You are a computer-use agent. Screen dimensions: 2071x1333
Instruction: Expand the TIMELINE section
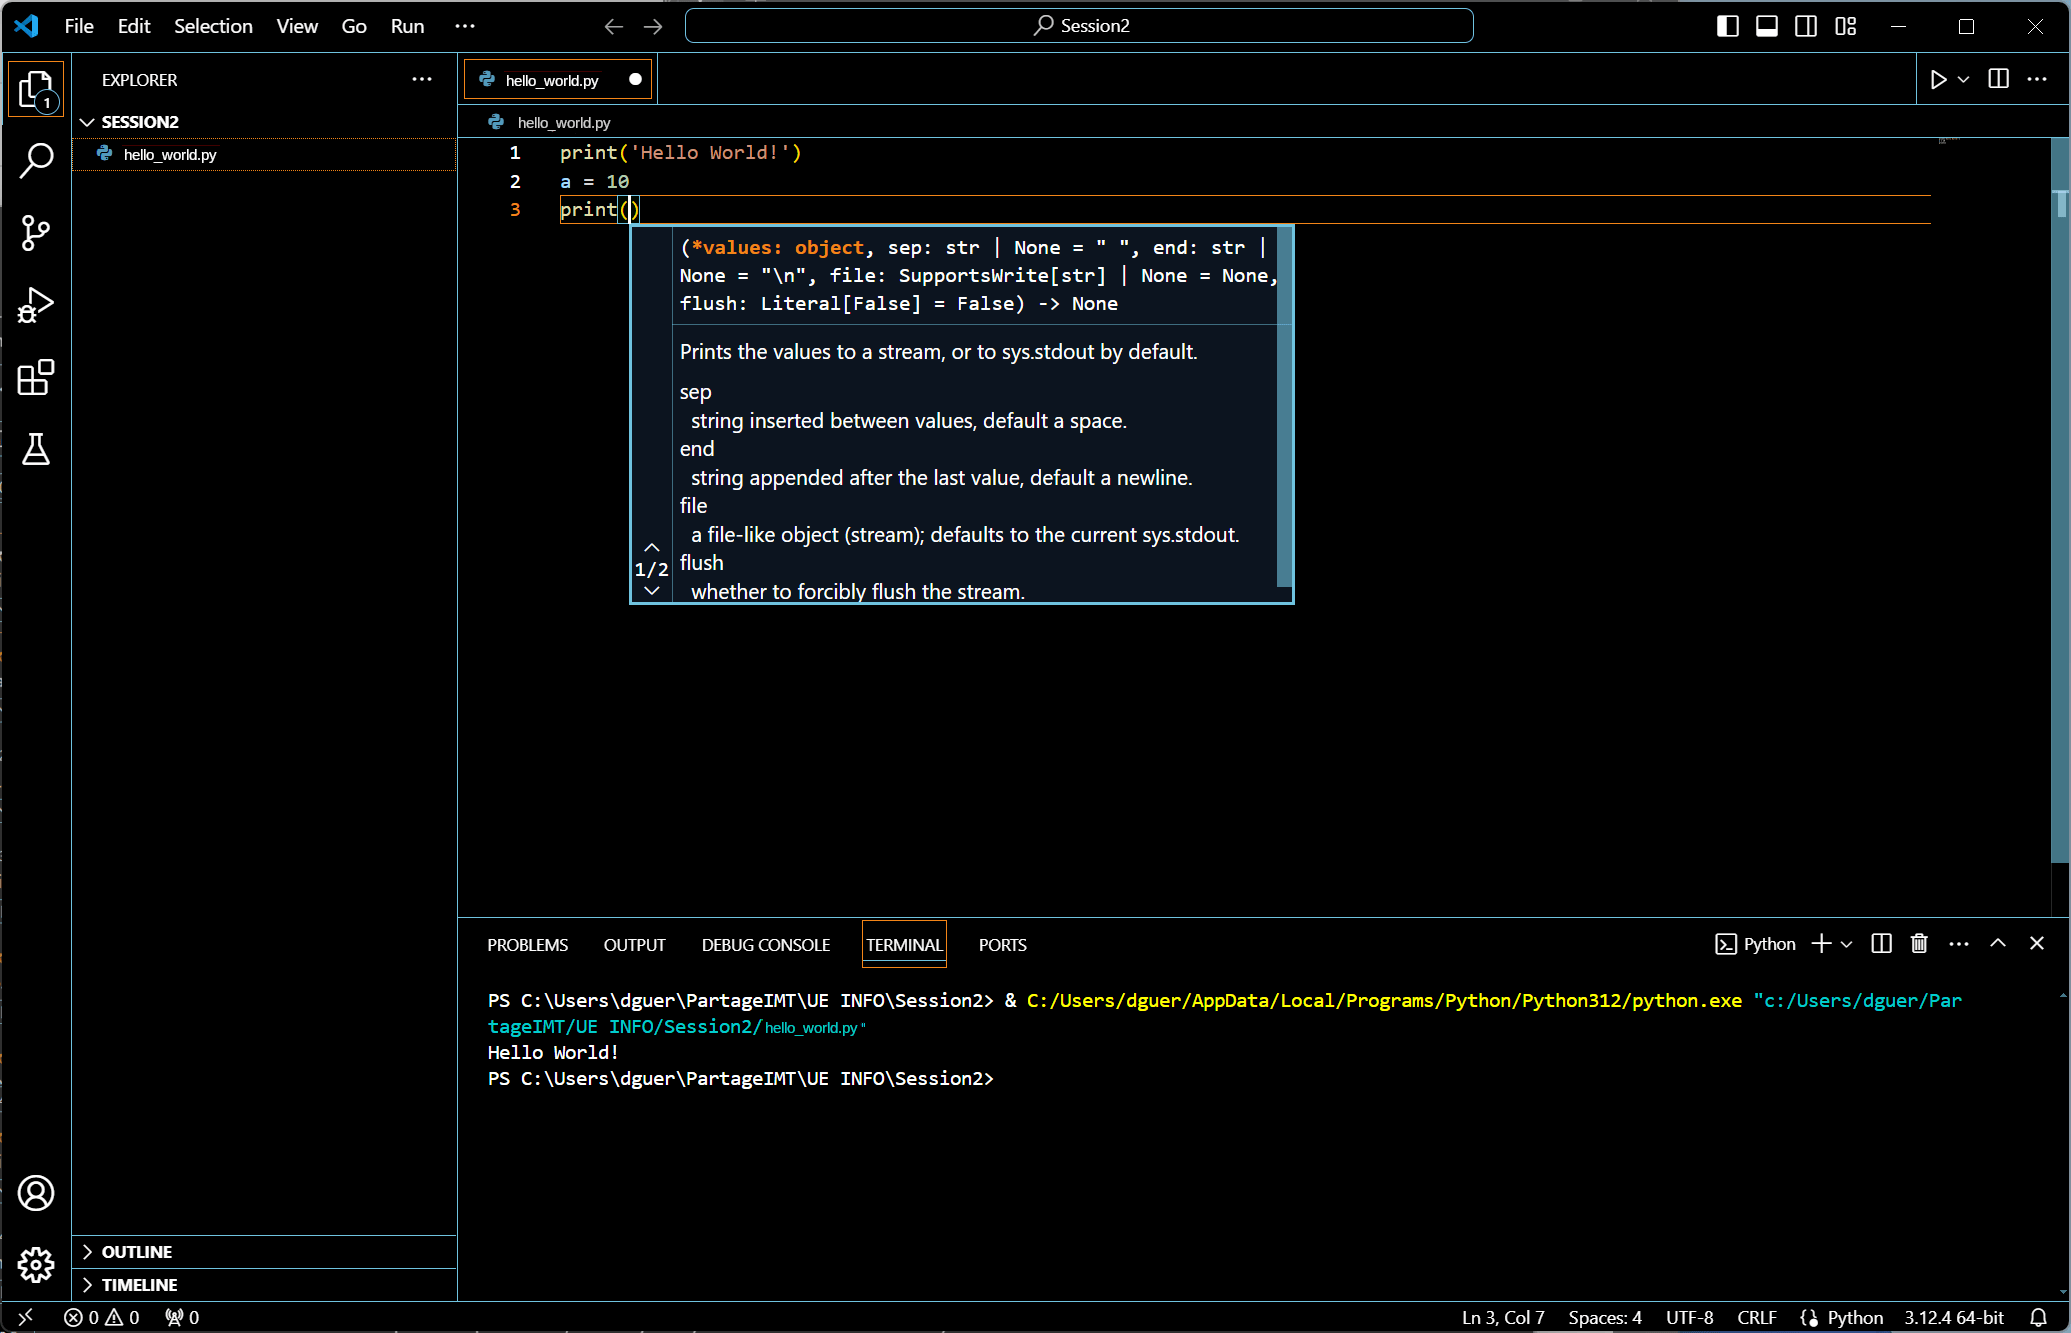tap(139, 1285)
